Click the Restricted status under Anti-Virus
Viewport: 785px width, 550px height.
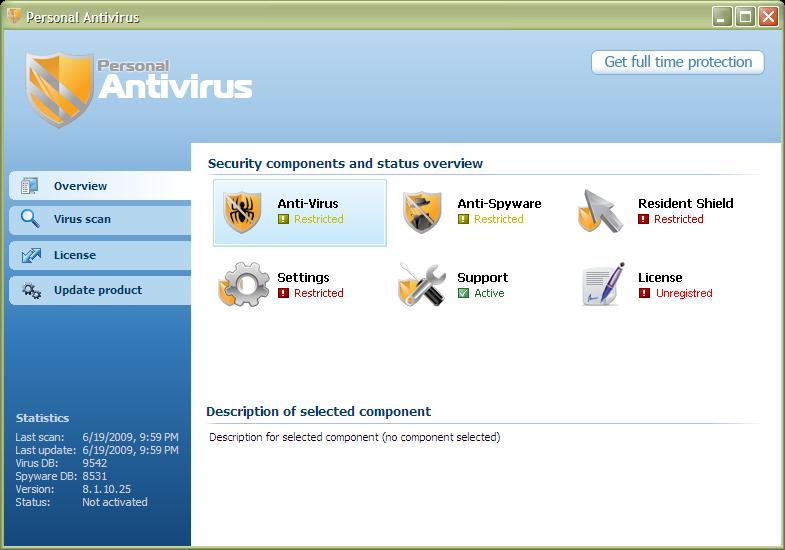click(x=318, y=219)
